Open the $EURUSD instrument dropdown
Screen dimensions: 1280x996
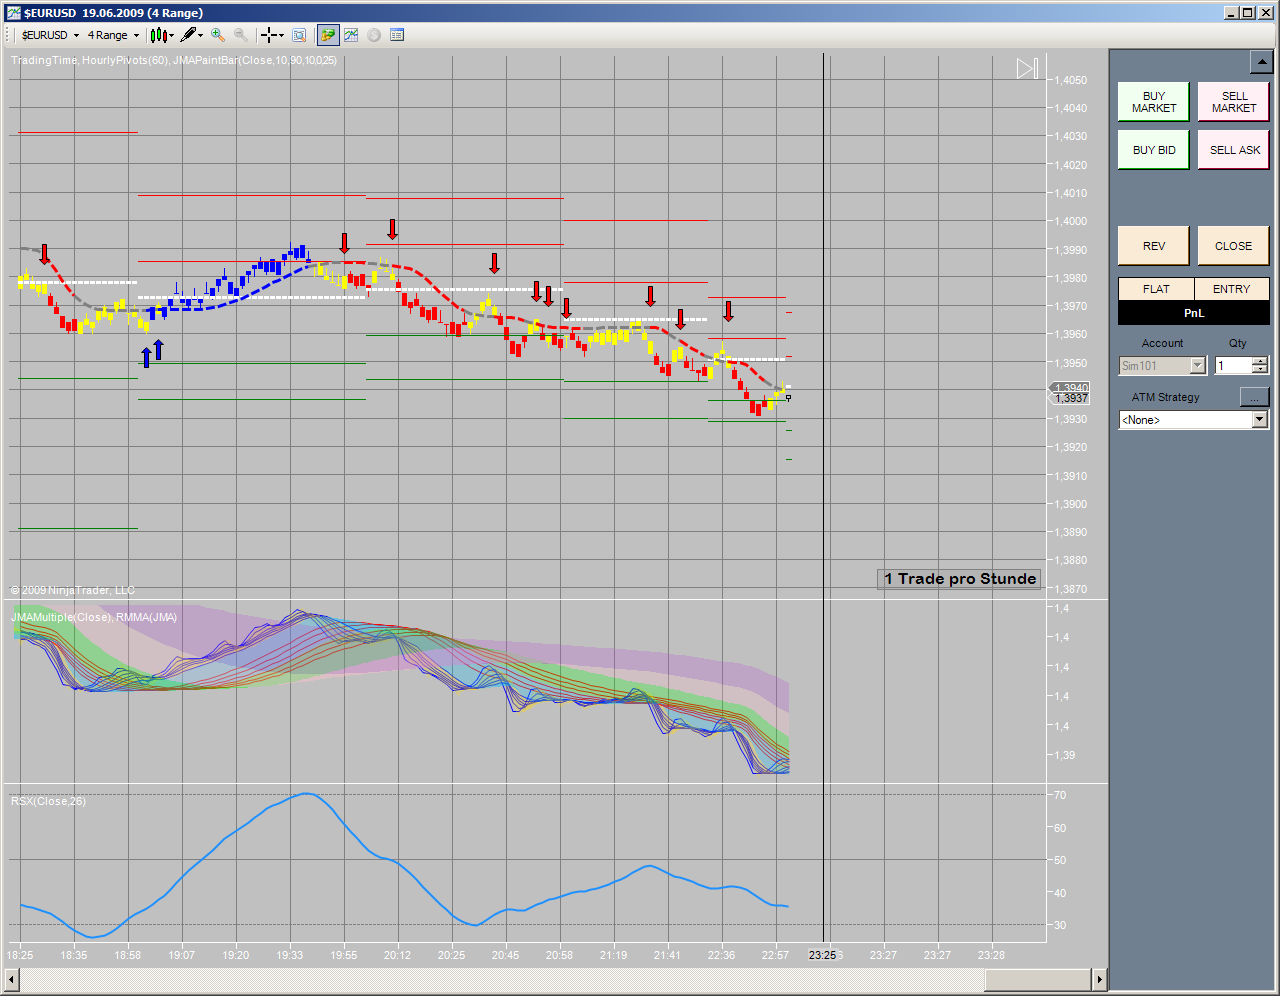[50, 35]
